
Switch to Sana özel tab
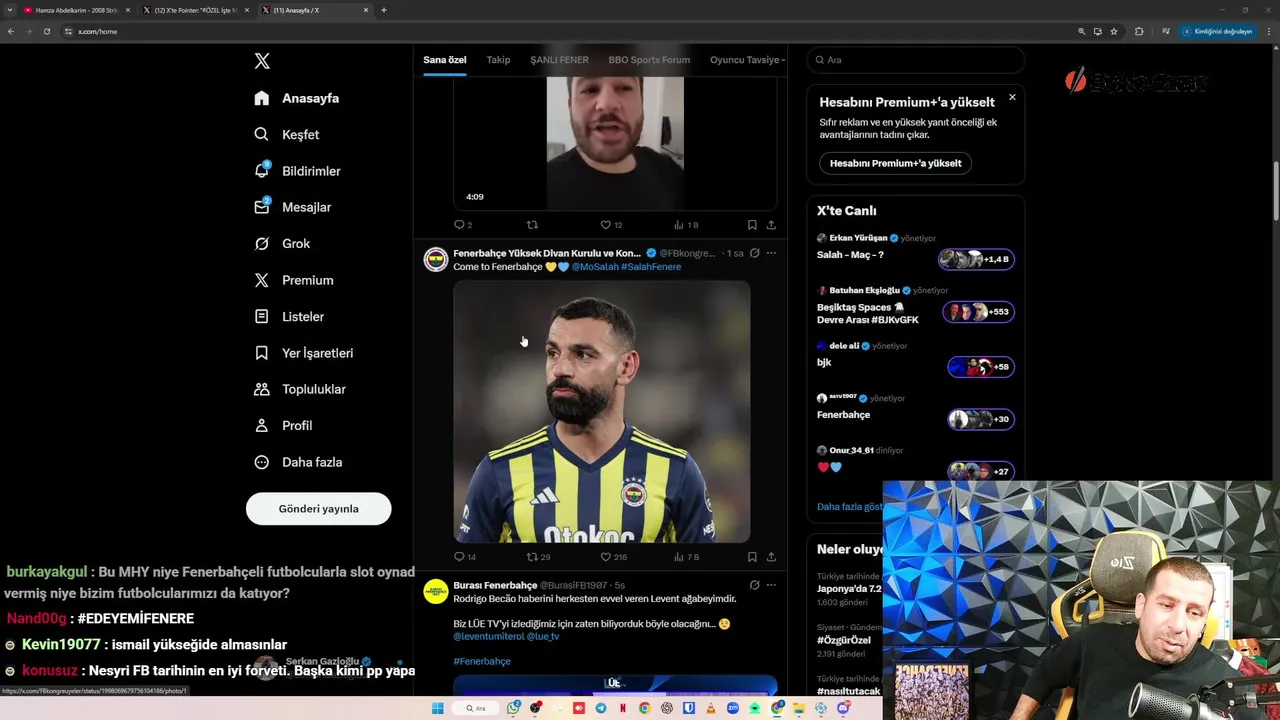[x=444, y=60]
